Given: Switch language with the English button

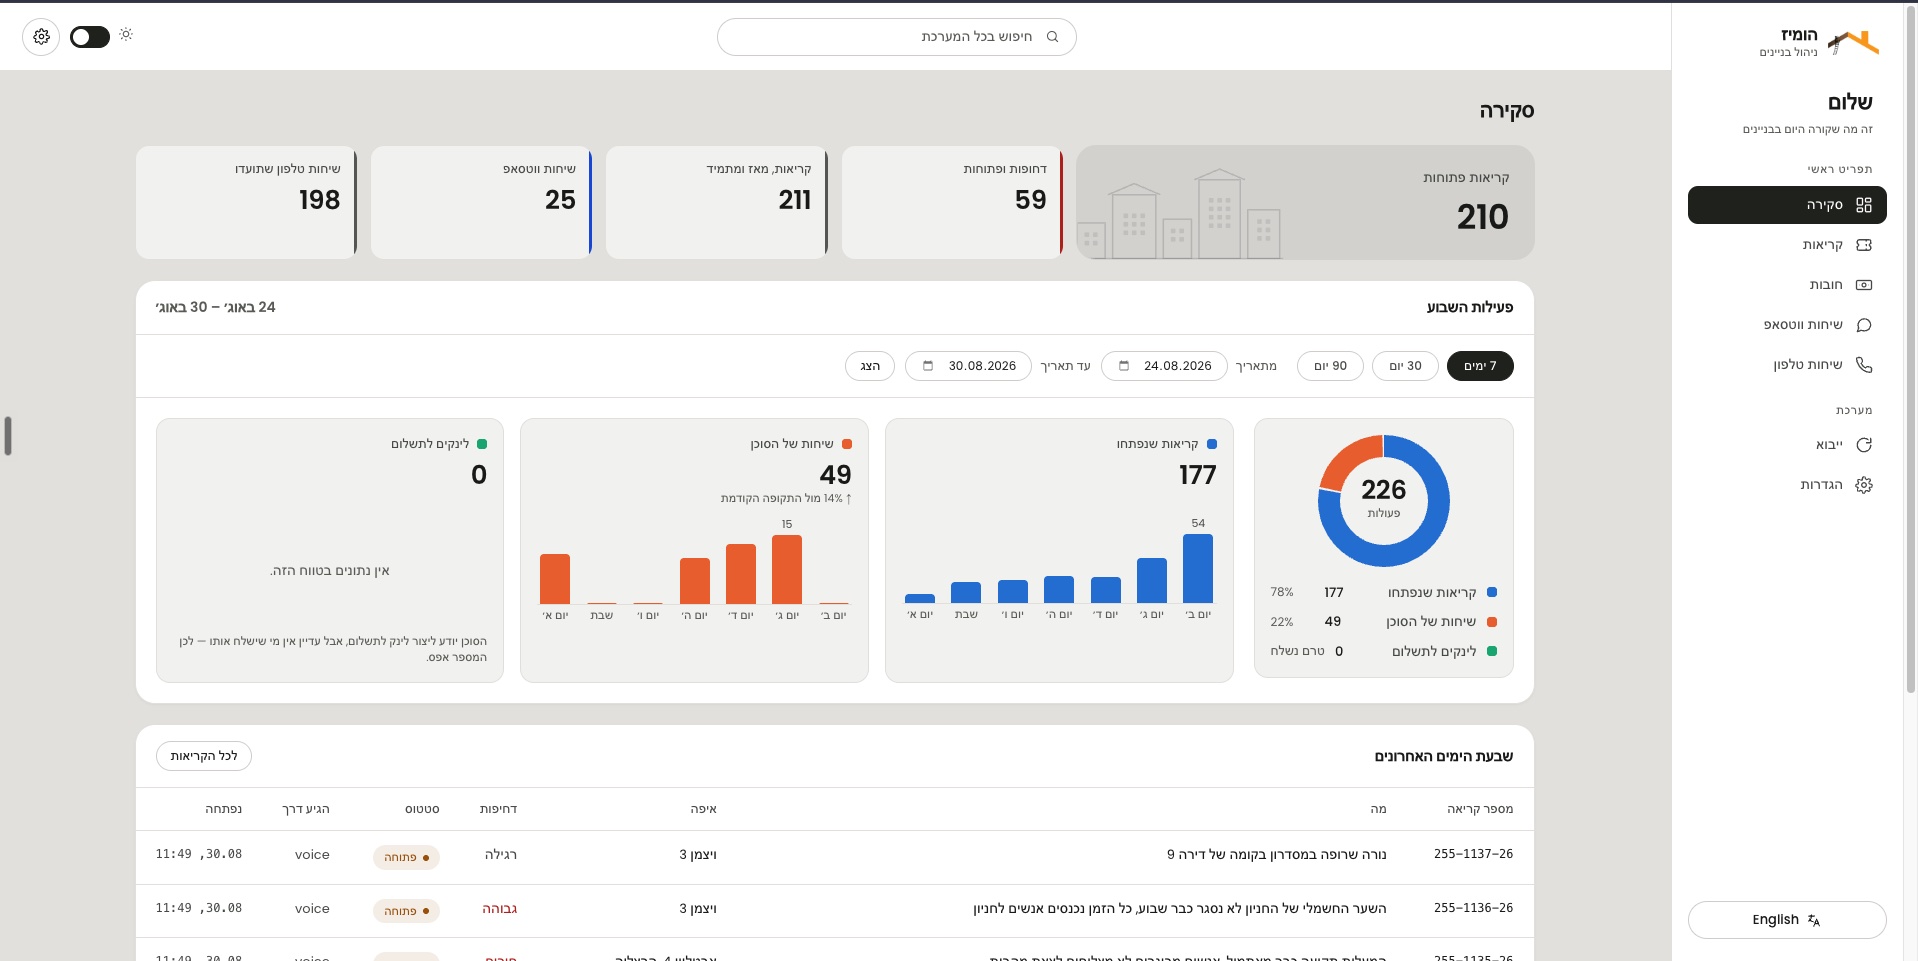Looking at the screenshot, I should click(x=1787, y=920).
